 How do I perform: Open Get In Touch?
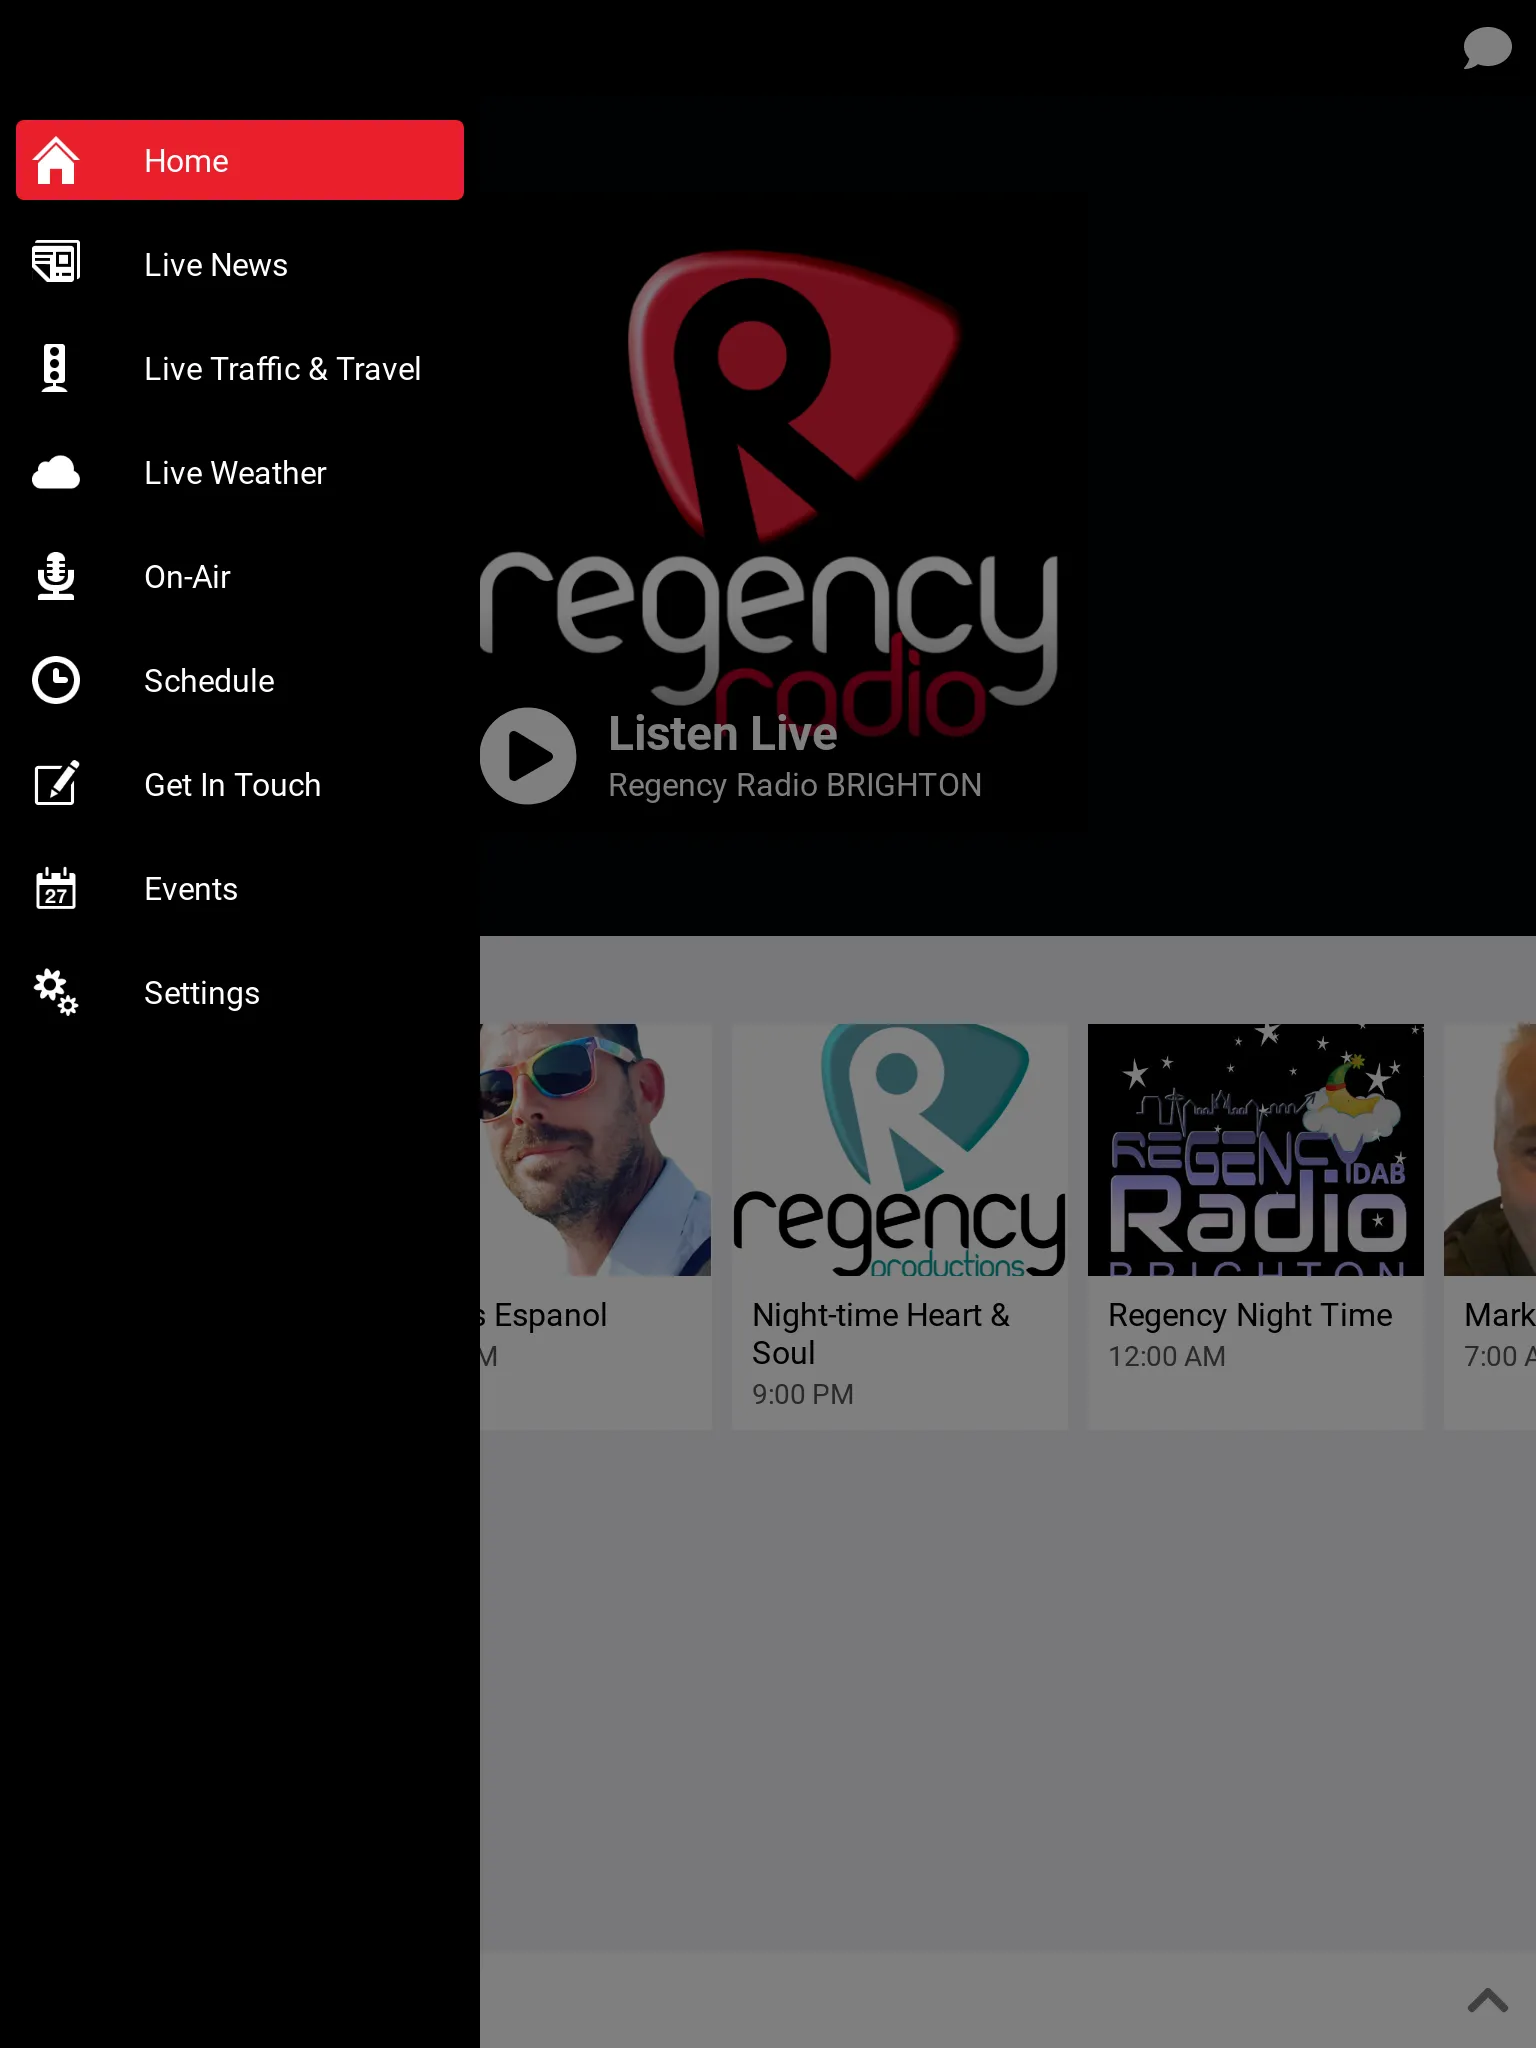click(240, 784)
